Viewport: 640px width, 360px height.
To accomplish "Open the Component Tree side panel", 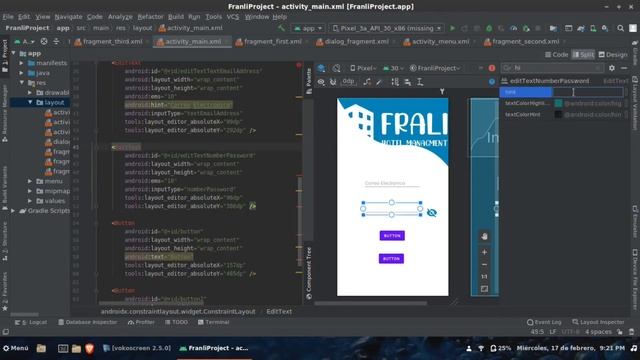I will [309, 273].
